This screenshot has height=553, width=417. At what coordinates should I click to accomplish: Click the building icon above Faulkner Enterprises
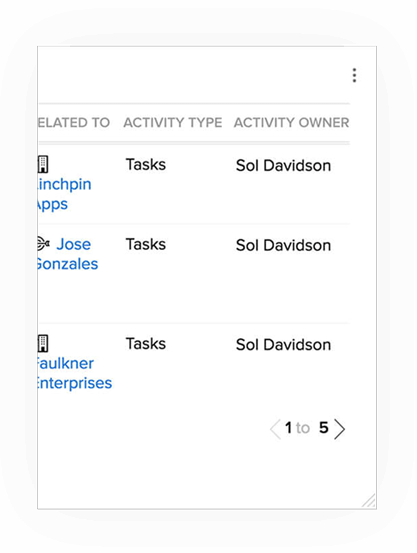43,344
